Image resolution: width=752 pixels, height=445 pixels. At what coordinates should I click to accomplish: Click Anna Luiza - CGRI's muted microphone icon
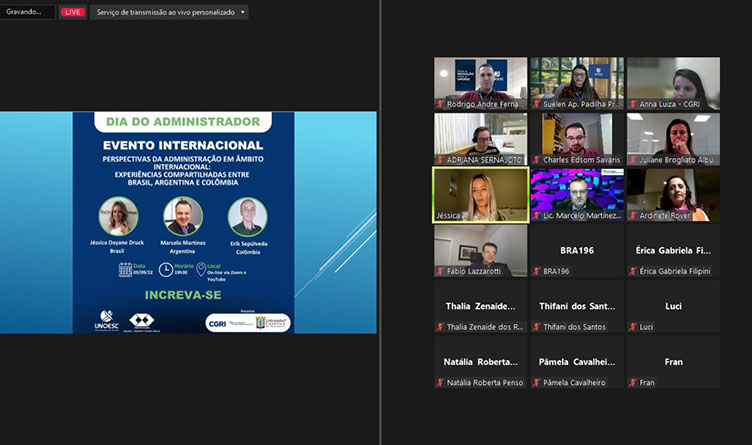click(x=634, y=104)
